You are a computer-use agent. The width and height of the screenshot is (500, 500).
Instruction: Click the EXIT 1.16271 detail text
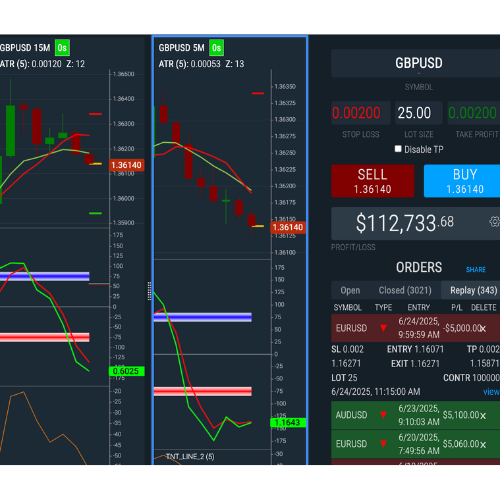(415, 364)
